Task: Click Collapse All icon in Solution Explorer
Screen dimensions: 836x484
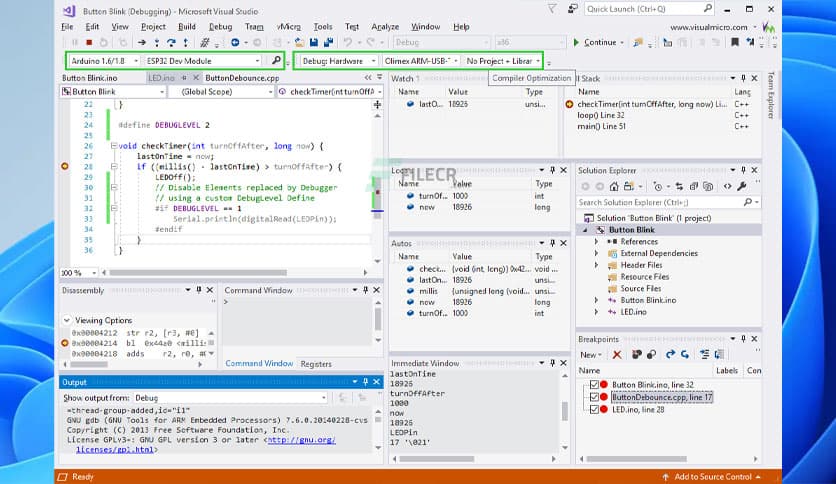Action: point(694,186)
